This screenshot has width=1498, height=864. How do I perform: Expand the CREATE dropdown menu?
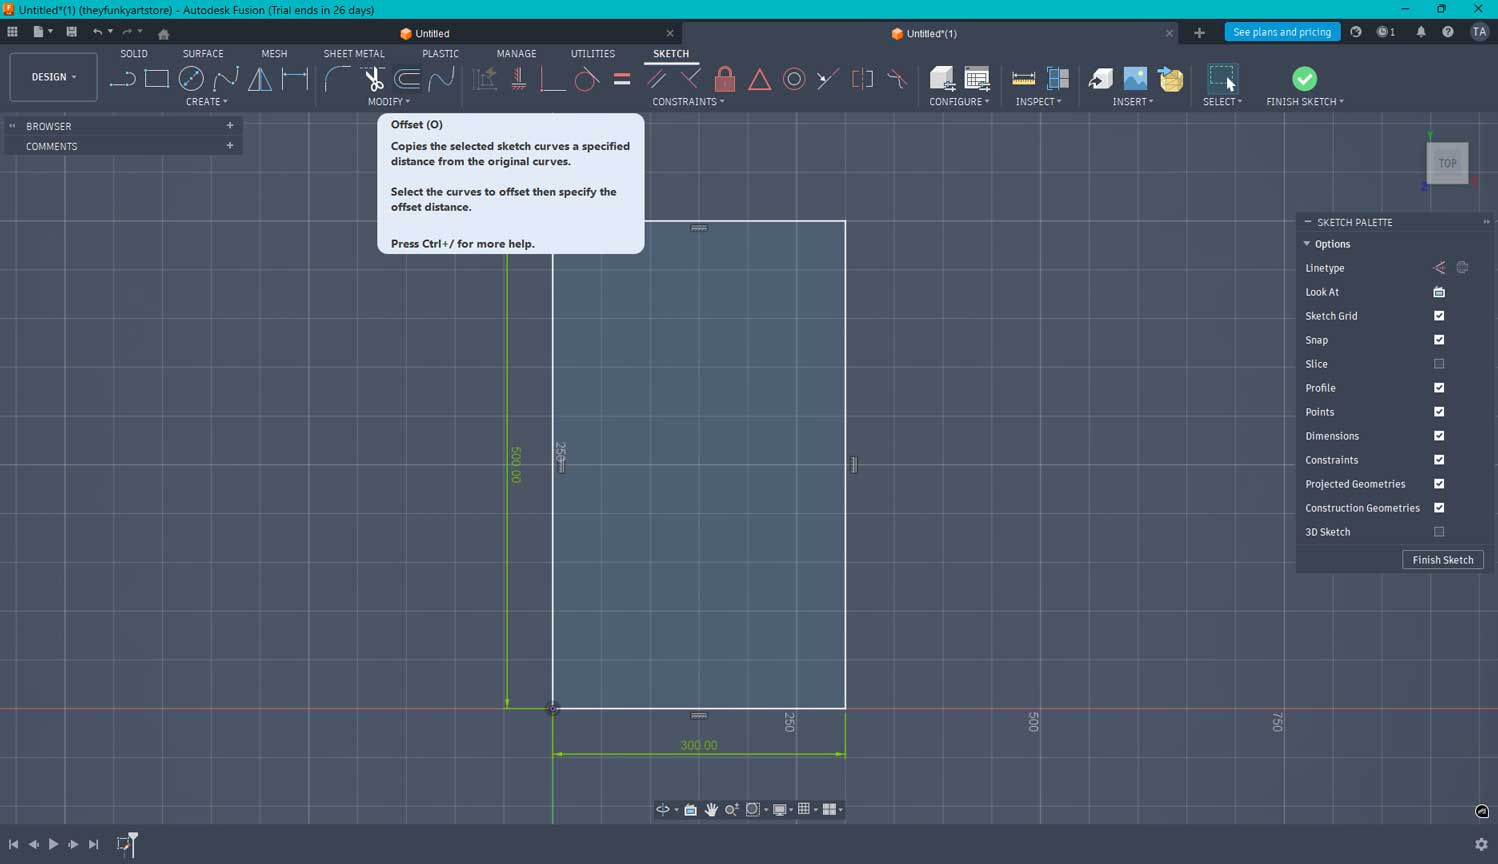coord(207,102)
